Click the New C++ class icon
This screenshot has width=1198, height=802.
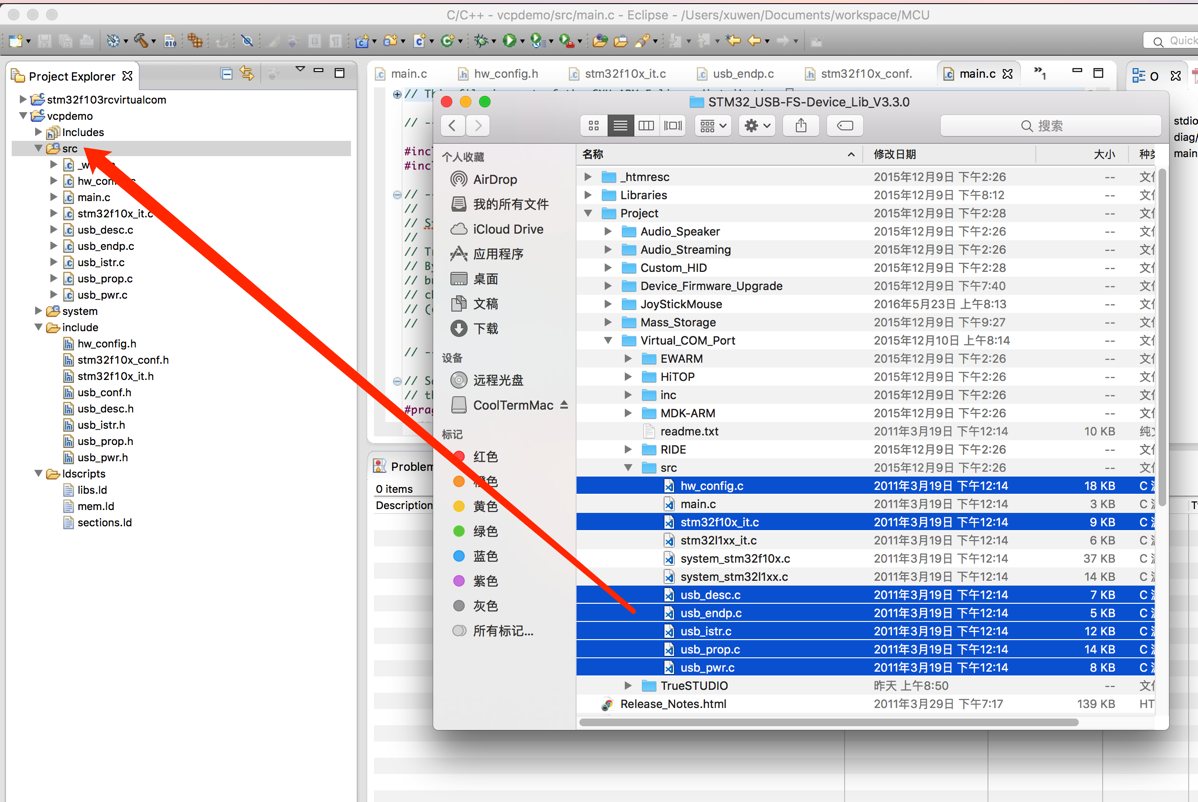click(448, 40)
